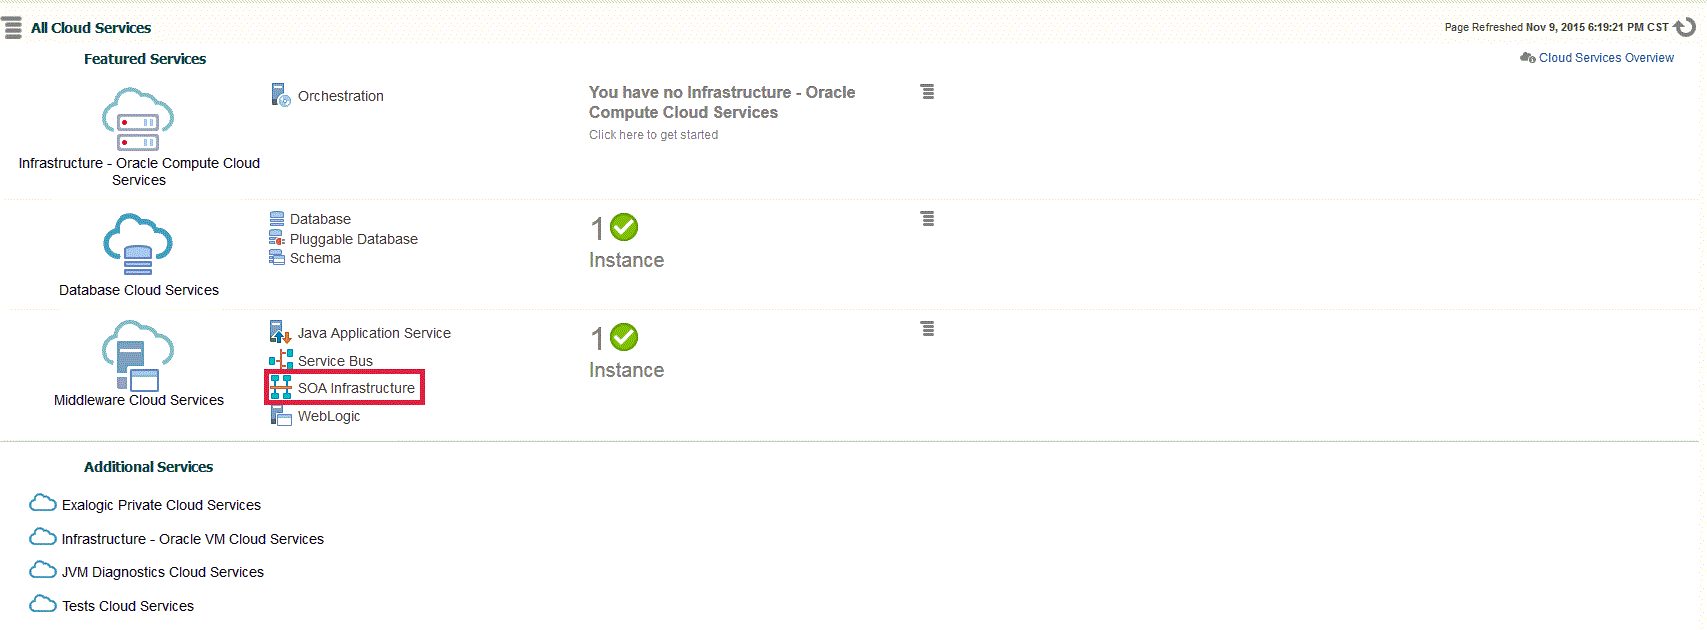Click the Page Refreshed timestamp text

pos(1556,27)
